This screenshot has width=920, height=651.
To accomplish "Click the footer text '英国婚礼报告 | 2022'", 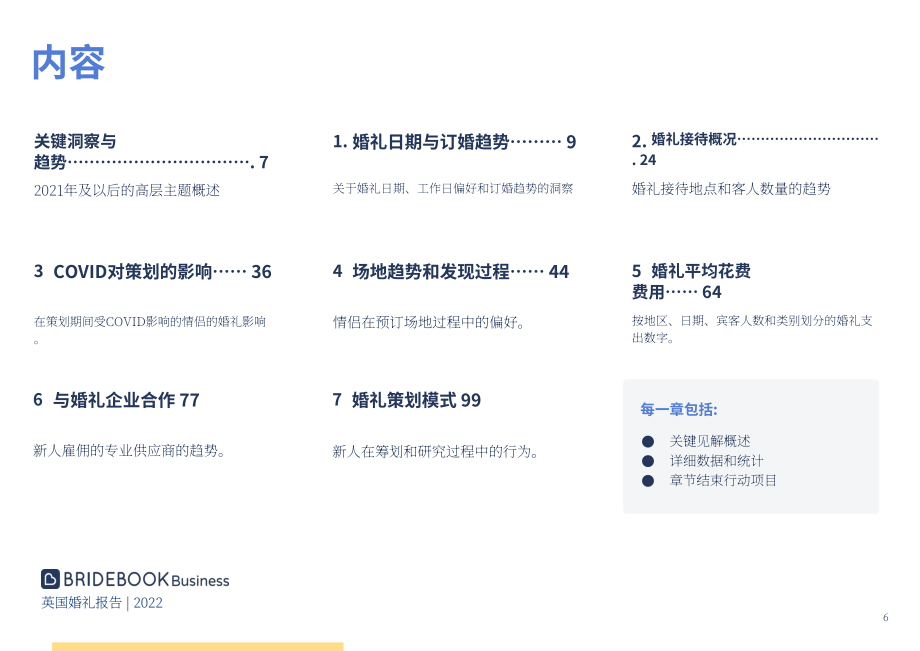I will 102,602.
